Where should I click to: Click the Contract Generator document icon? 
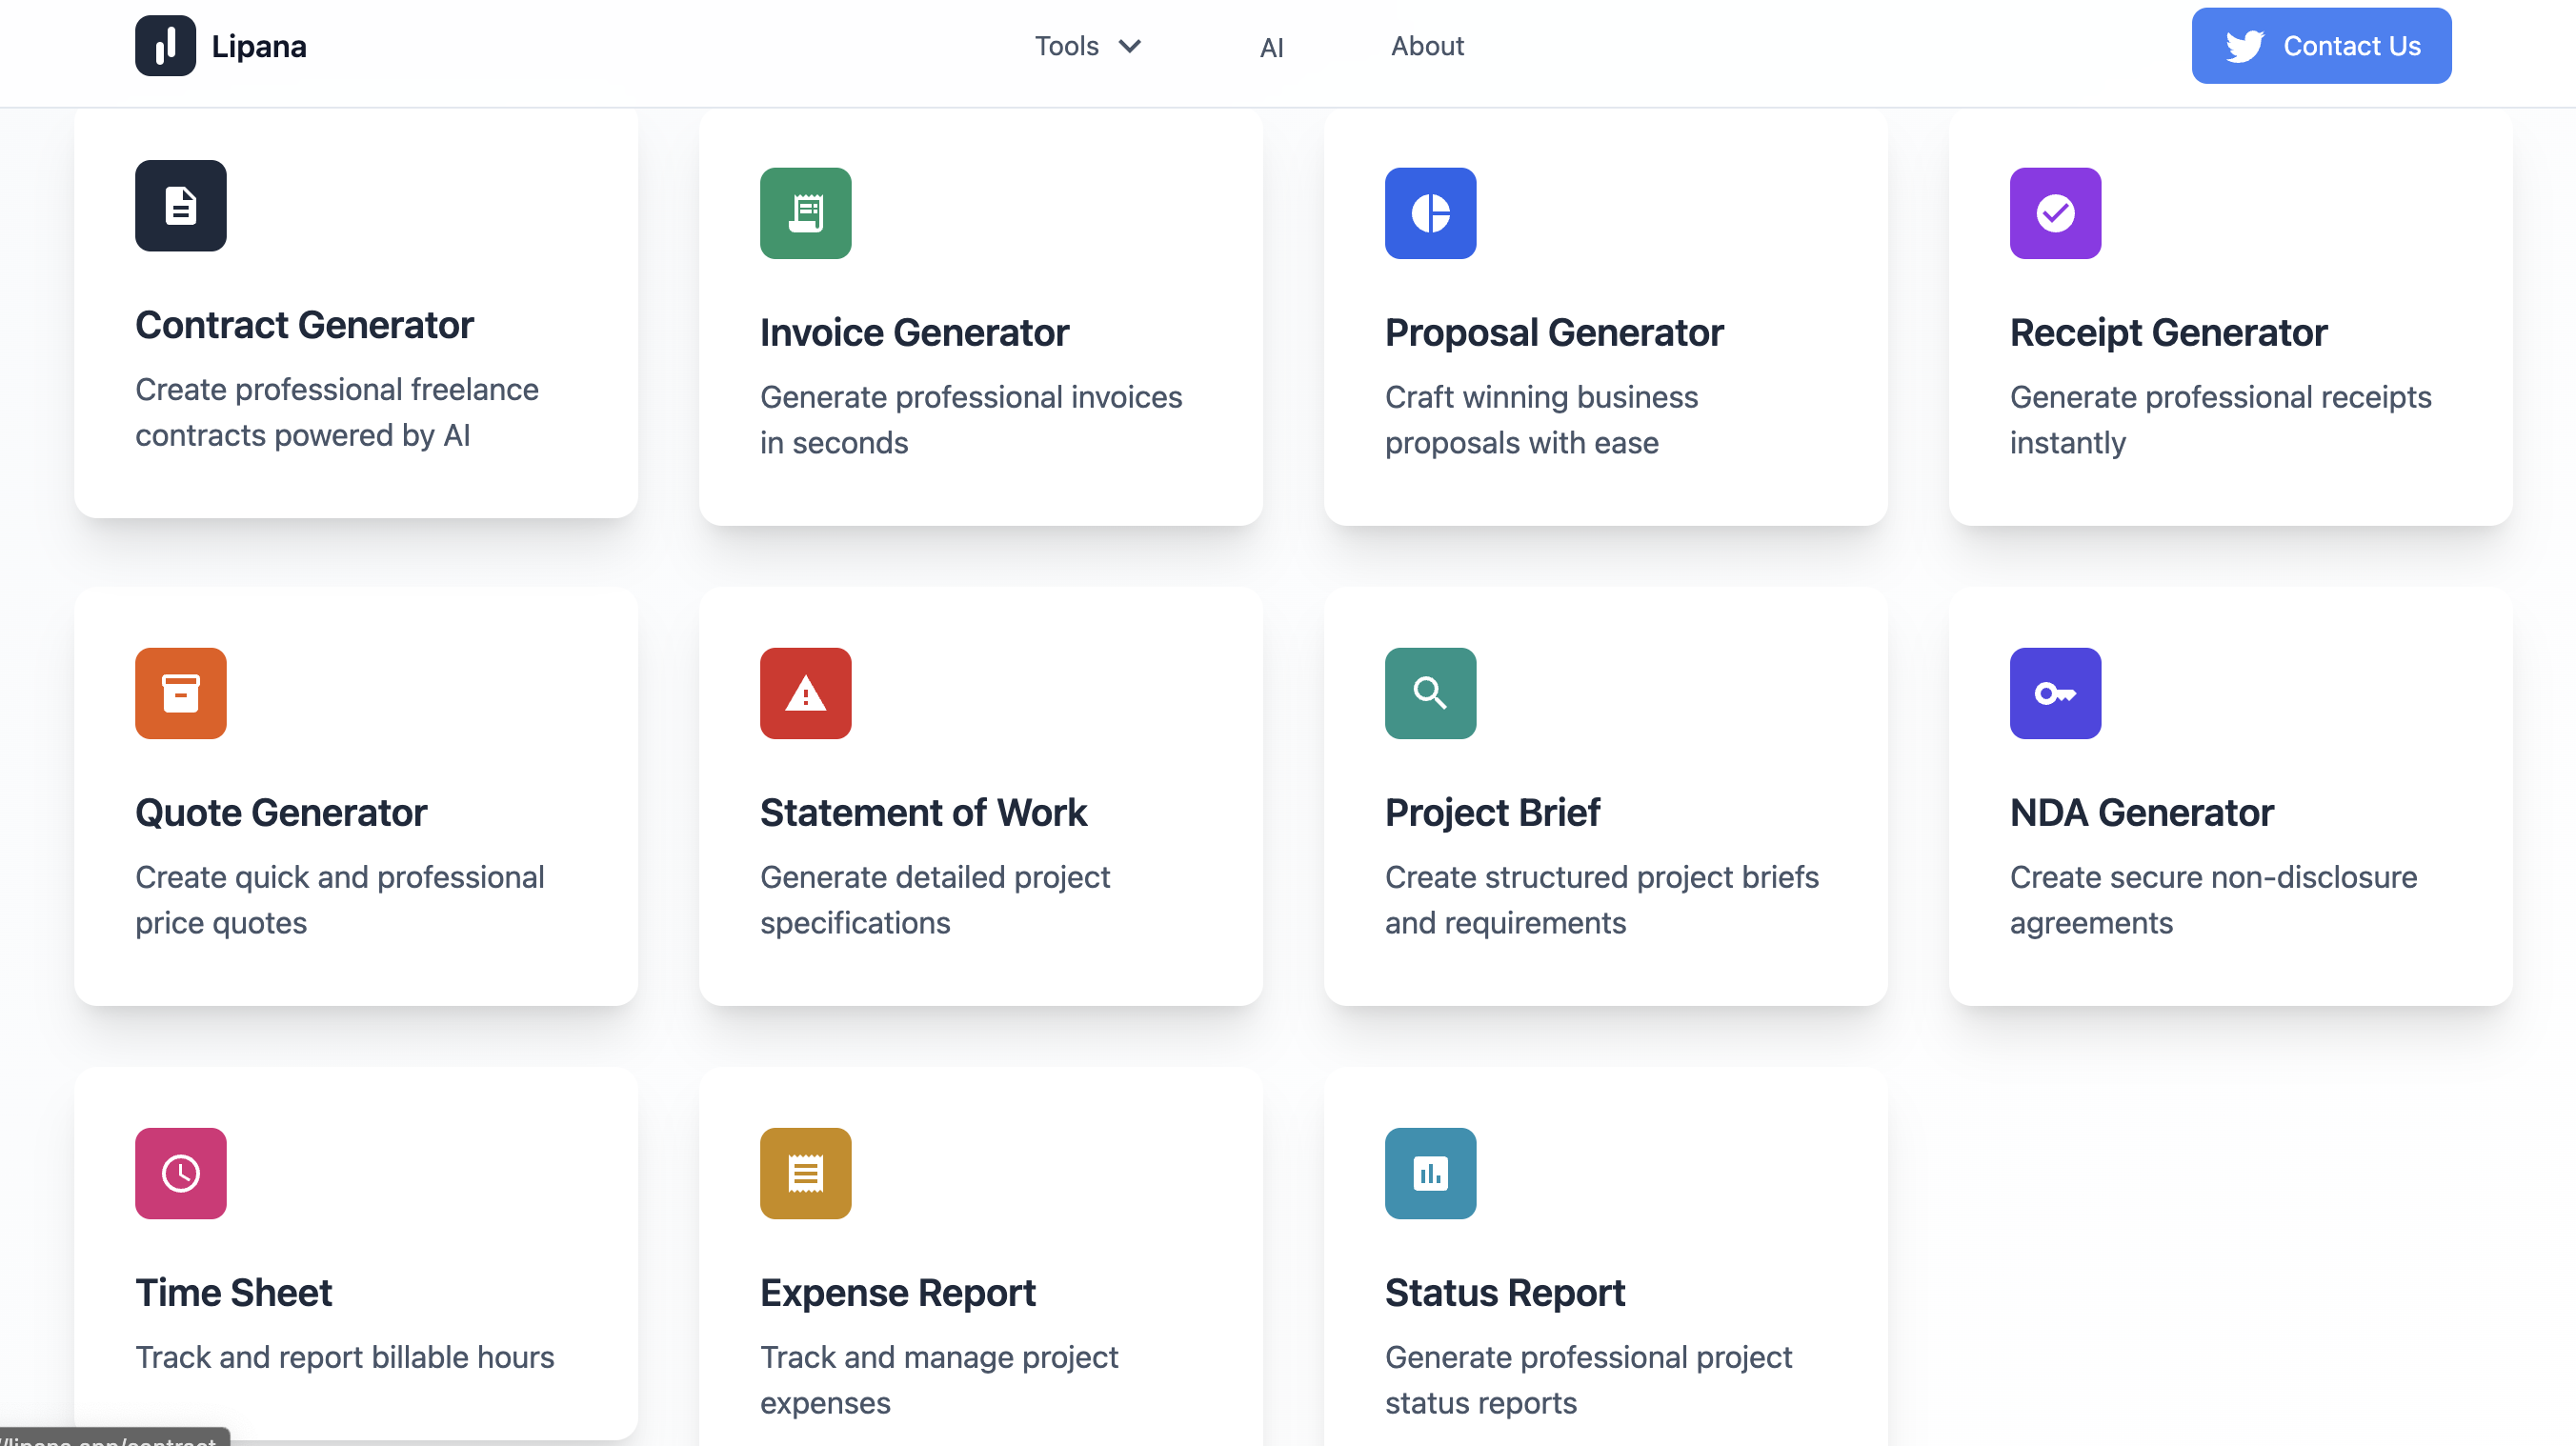coord(181,206)
